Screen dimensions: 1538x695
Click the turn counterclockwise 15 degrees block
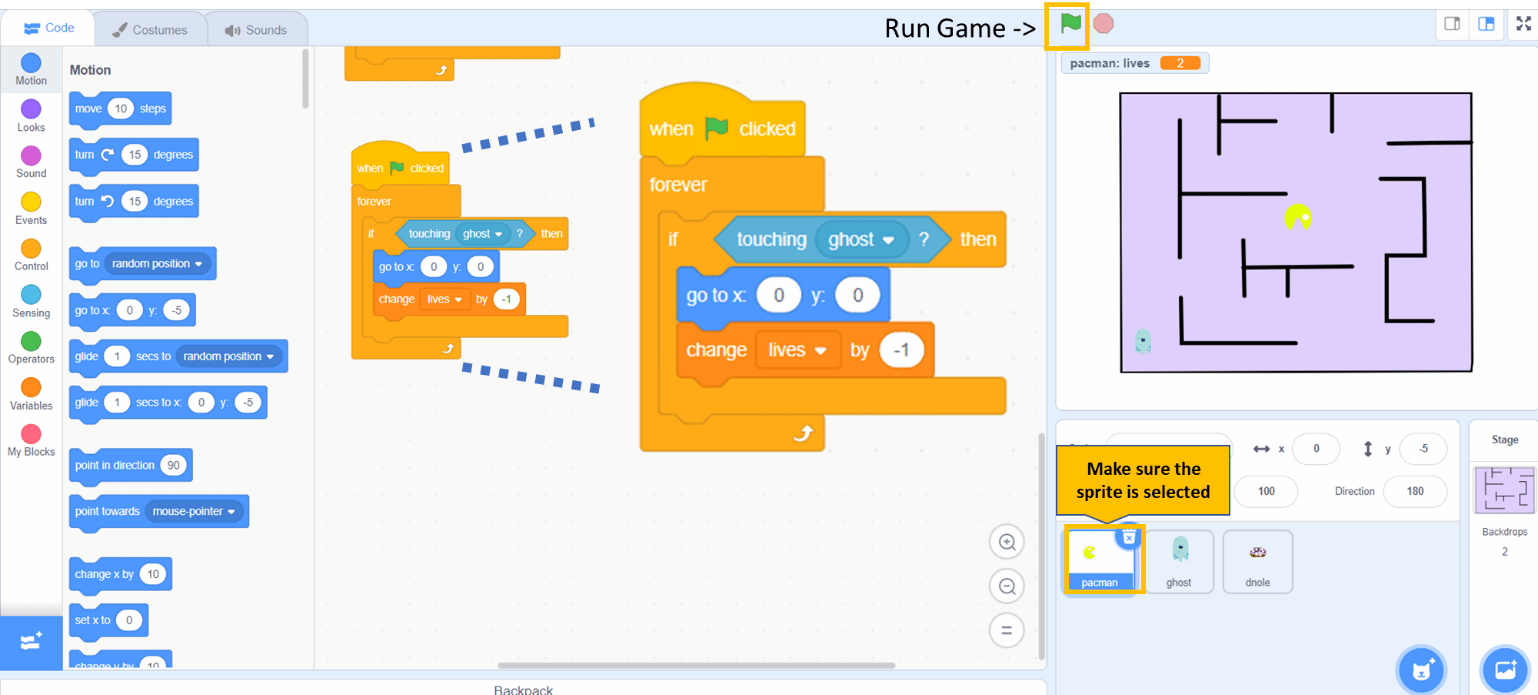click(x=133, y=201)
